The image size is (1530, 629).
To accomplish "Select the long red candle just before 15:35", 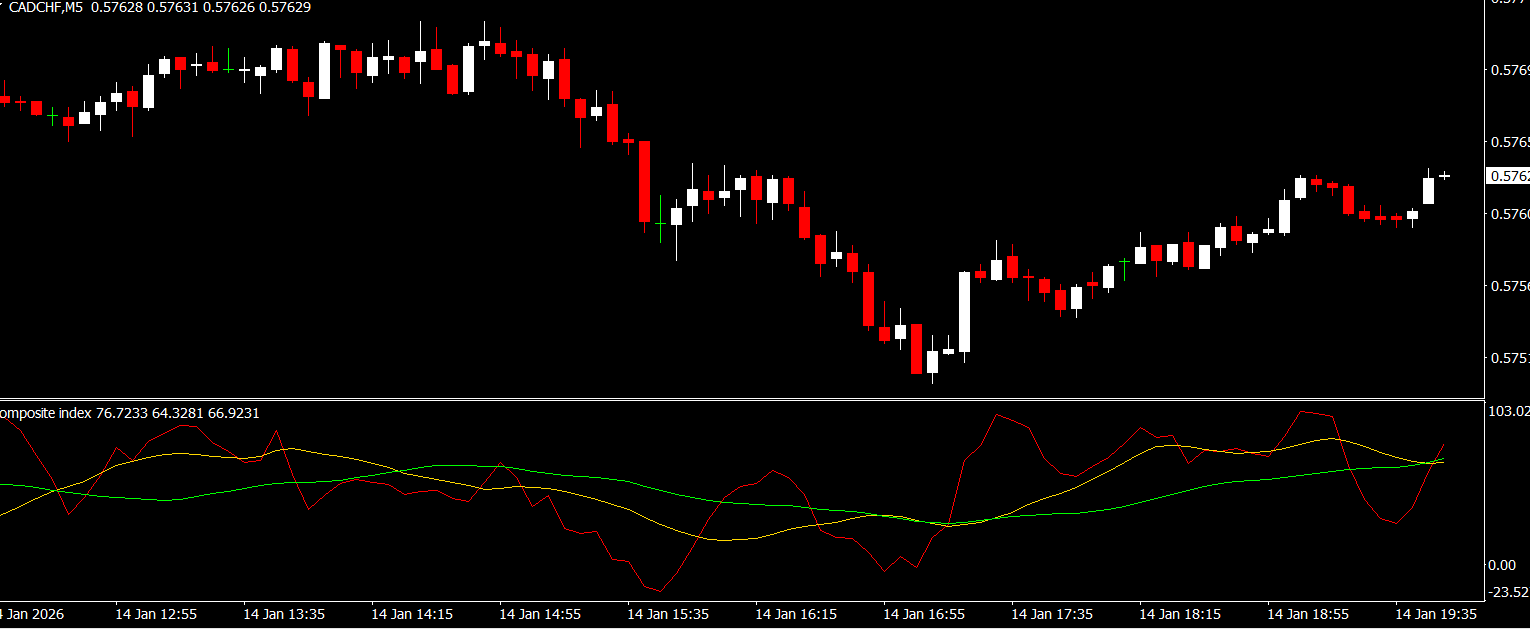I will 645,181.
